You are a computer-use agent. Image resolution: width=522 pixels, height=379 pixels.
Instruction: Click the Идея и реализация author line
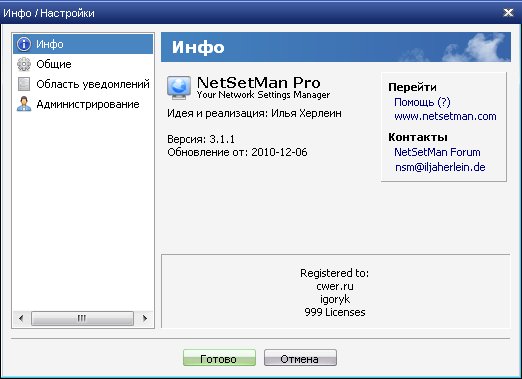tap(254, 114)
